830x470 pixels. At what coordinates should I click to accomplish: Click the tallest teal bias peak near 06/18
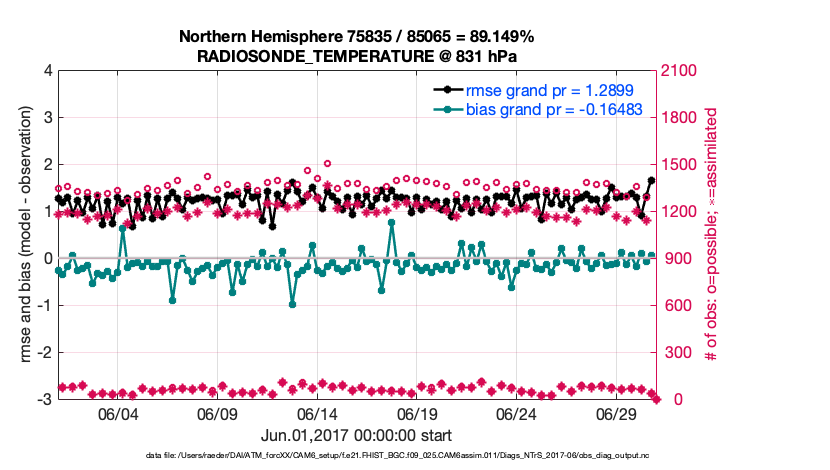(x=392, y=223)
